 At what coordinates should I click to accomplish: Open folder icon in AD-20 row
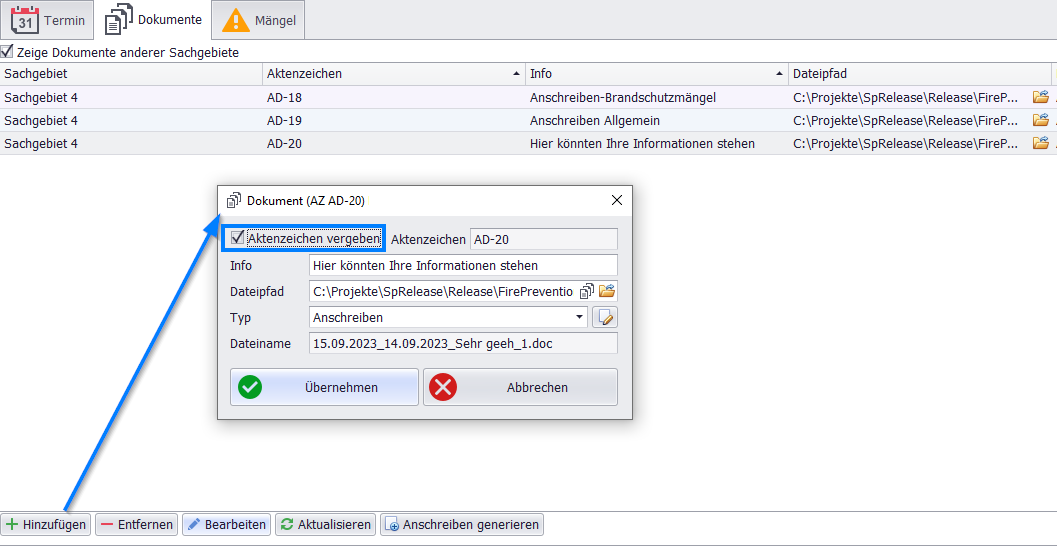[x=1040, y=143]
